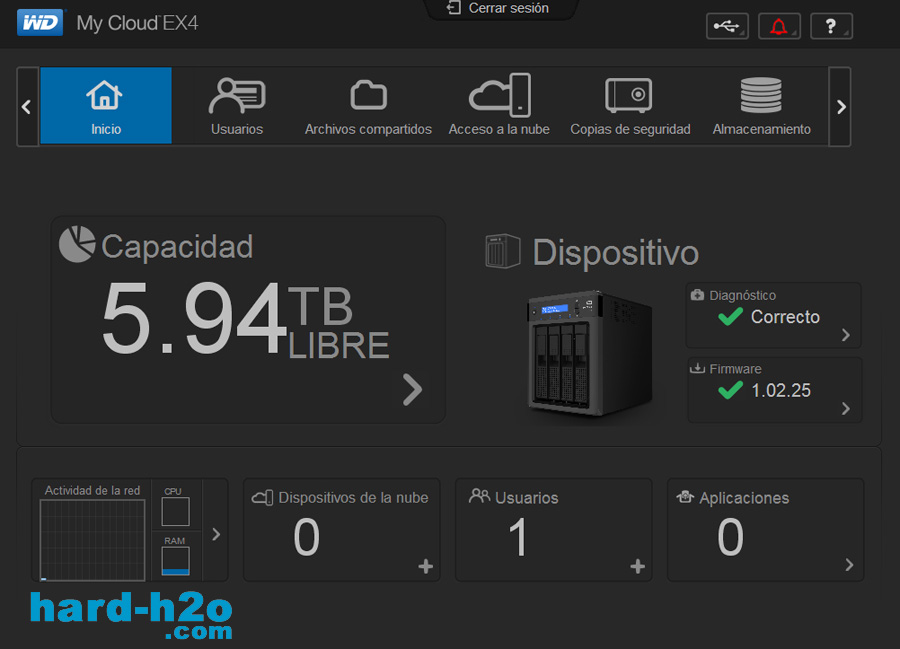Click the 5.94 TB LIBRE capacity value
Image resolution: width=900 pixels, height=649 pixels.
(x=245, y=320)
